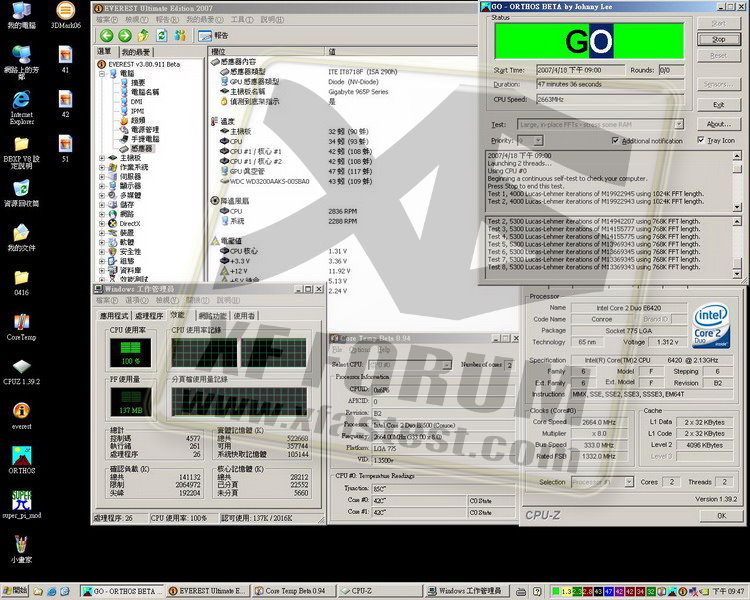Viewport: 750px width, 600px height.
Task: Select the DMI item in EVEREST tree
Action: [x=136, y=101]
